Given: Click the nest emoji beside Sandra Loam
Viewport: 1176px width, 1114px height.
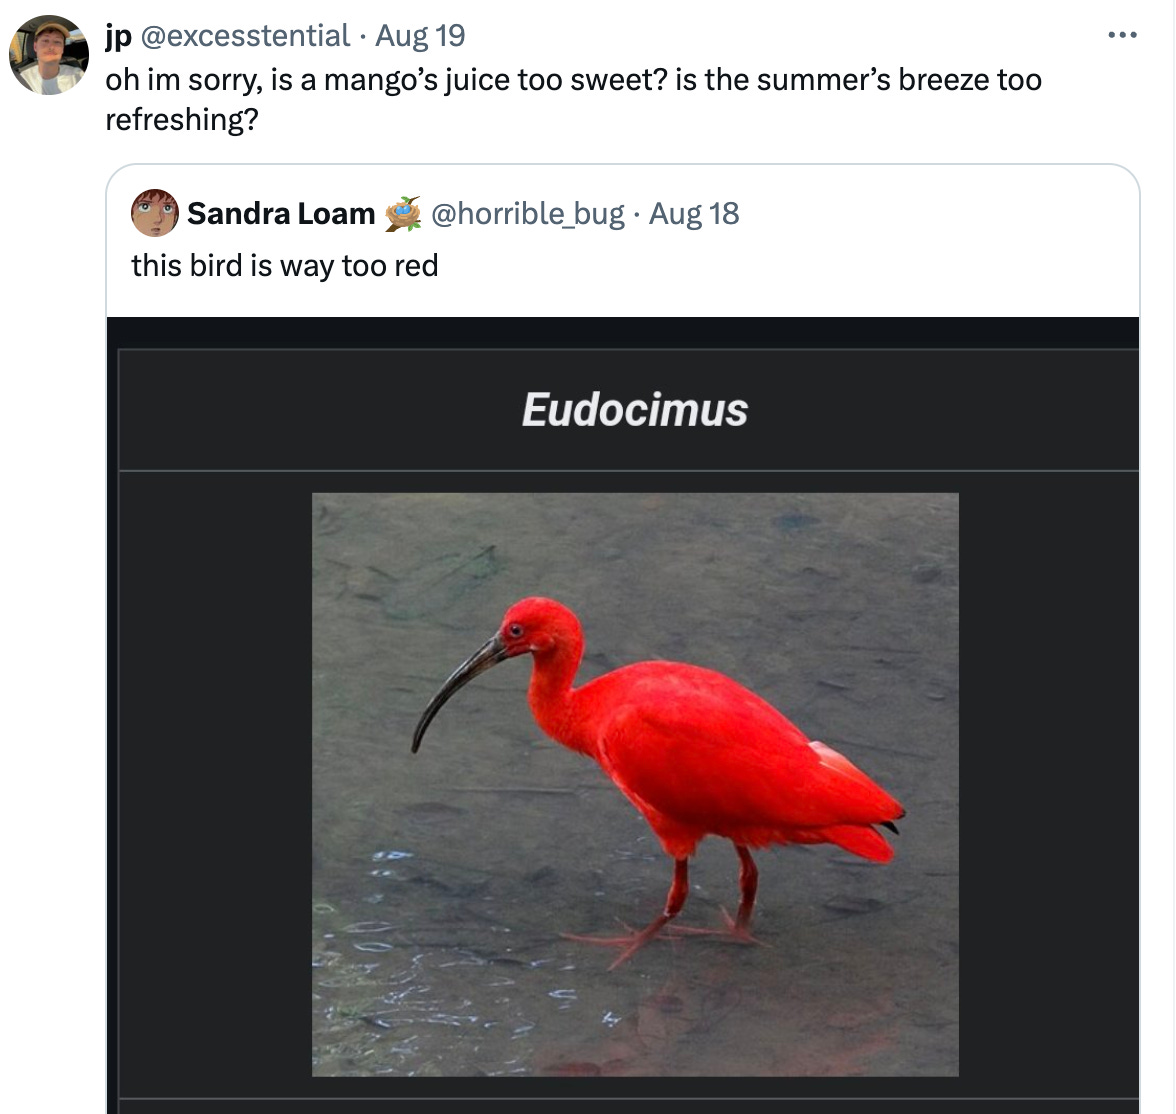Looking at the screenshot, I should tap(403, 214).
